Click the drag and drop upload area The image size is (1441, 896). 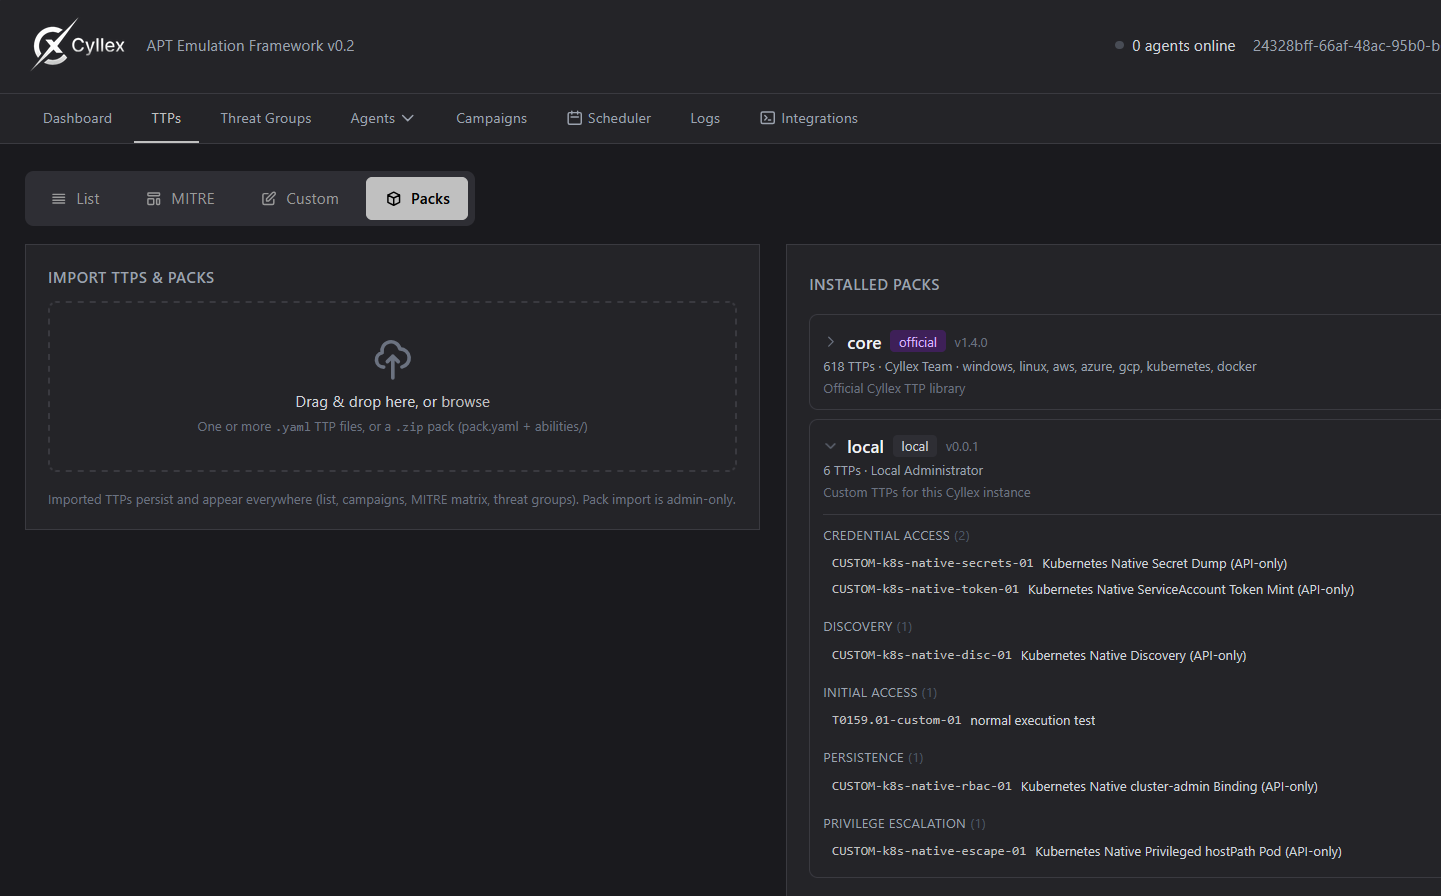(392, 386)
